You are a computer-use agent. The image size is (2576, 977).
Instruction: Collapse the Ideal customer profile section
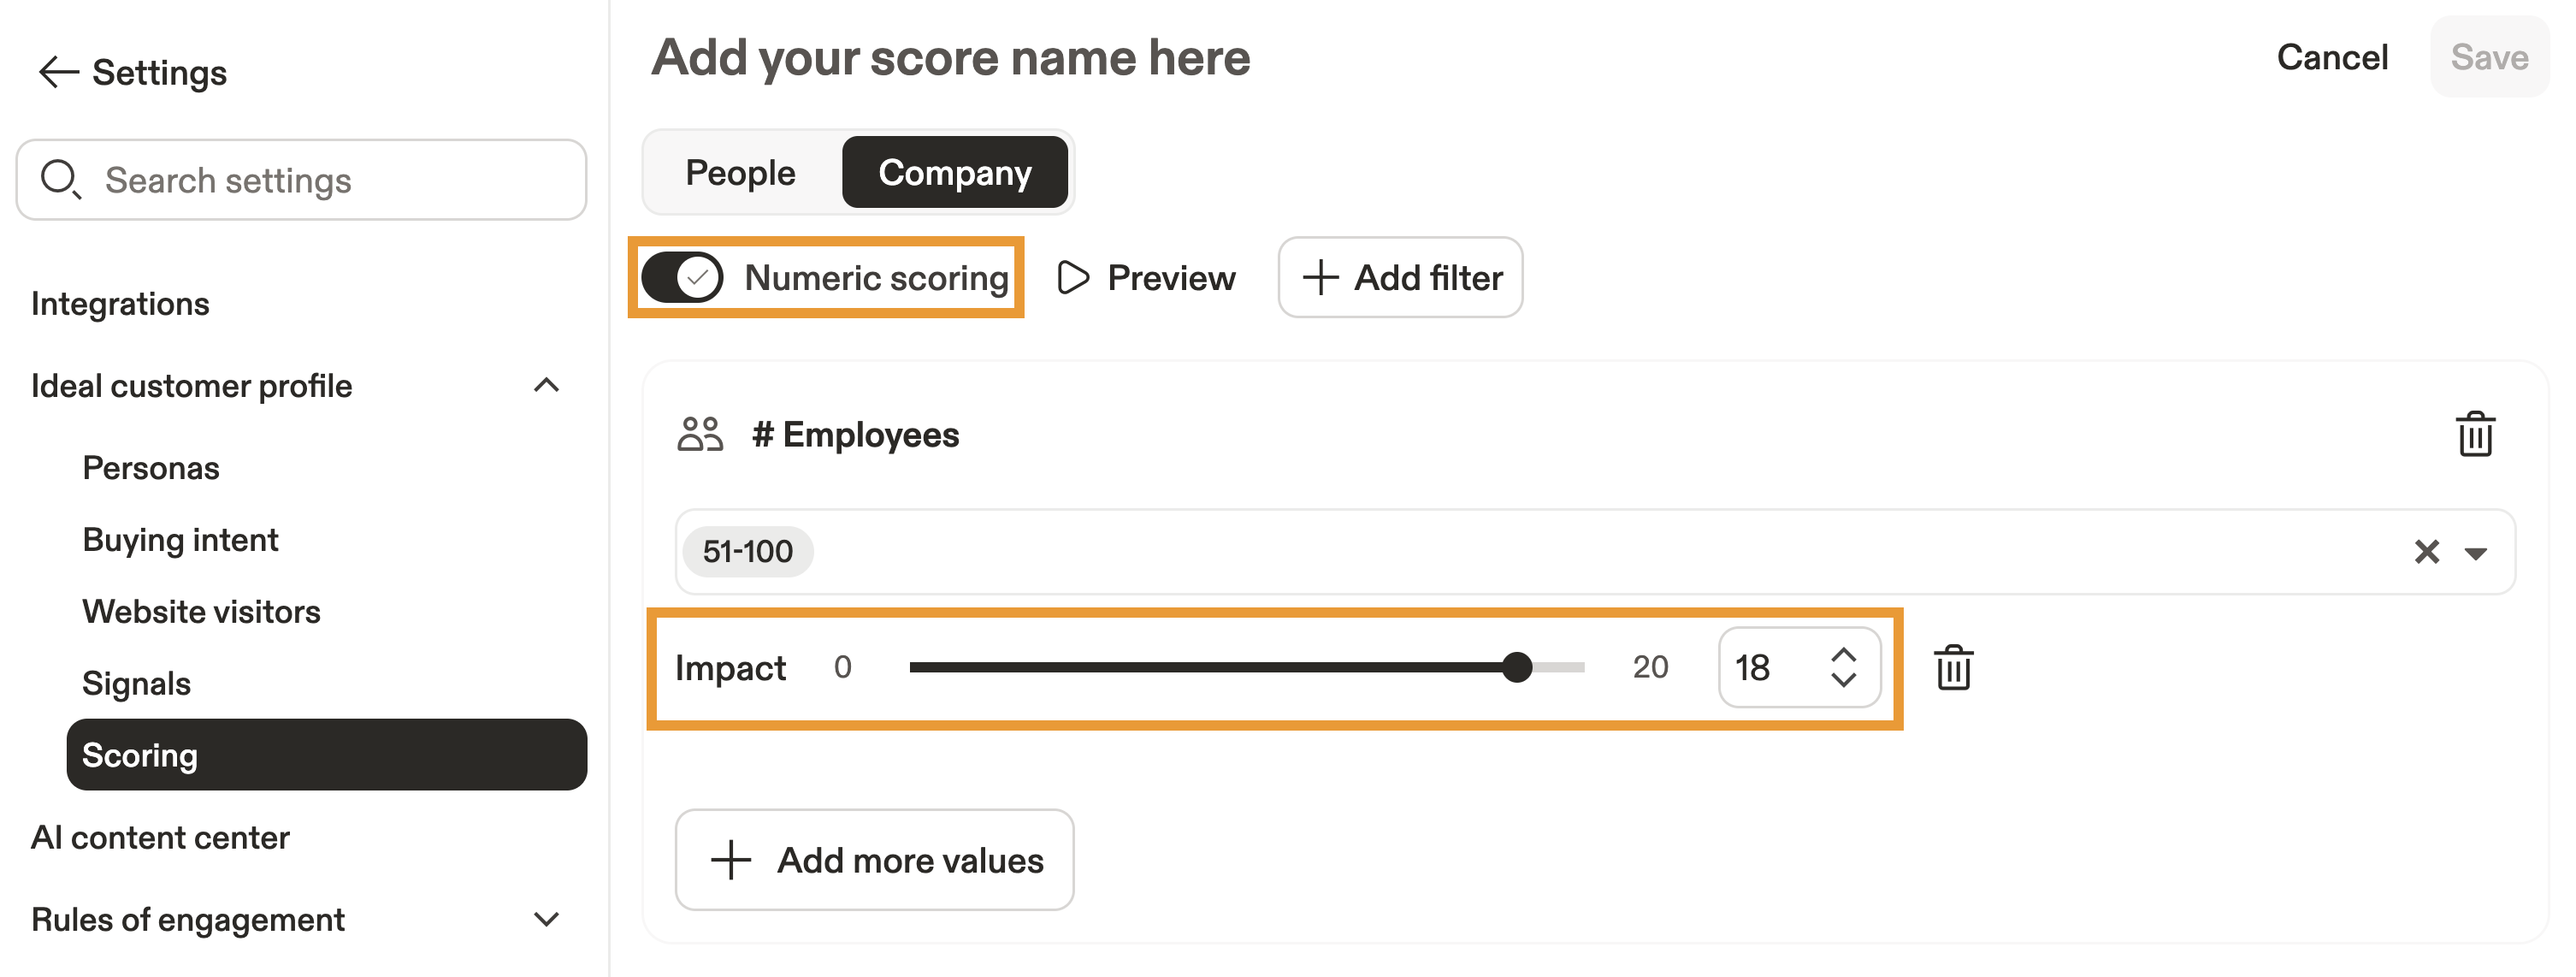pos(546,386)
